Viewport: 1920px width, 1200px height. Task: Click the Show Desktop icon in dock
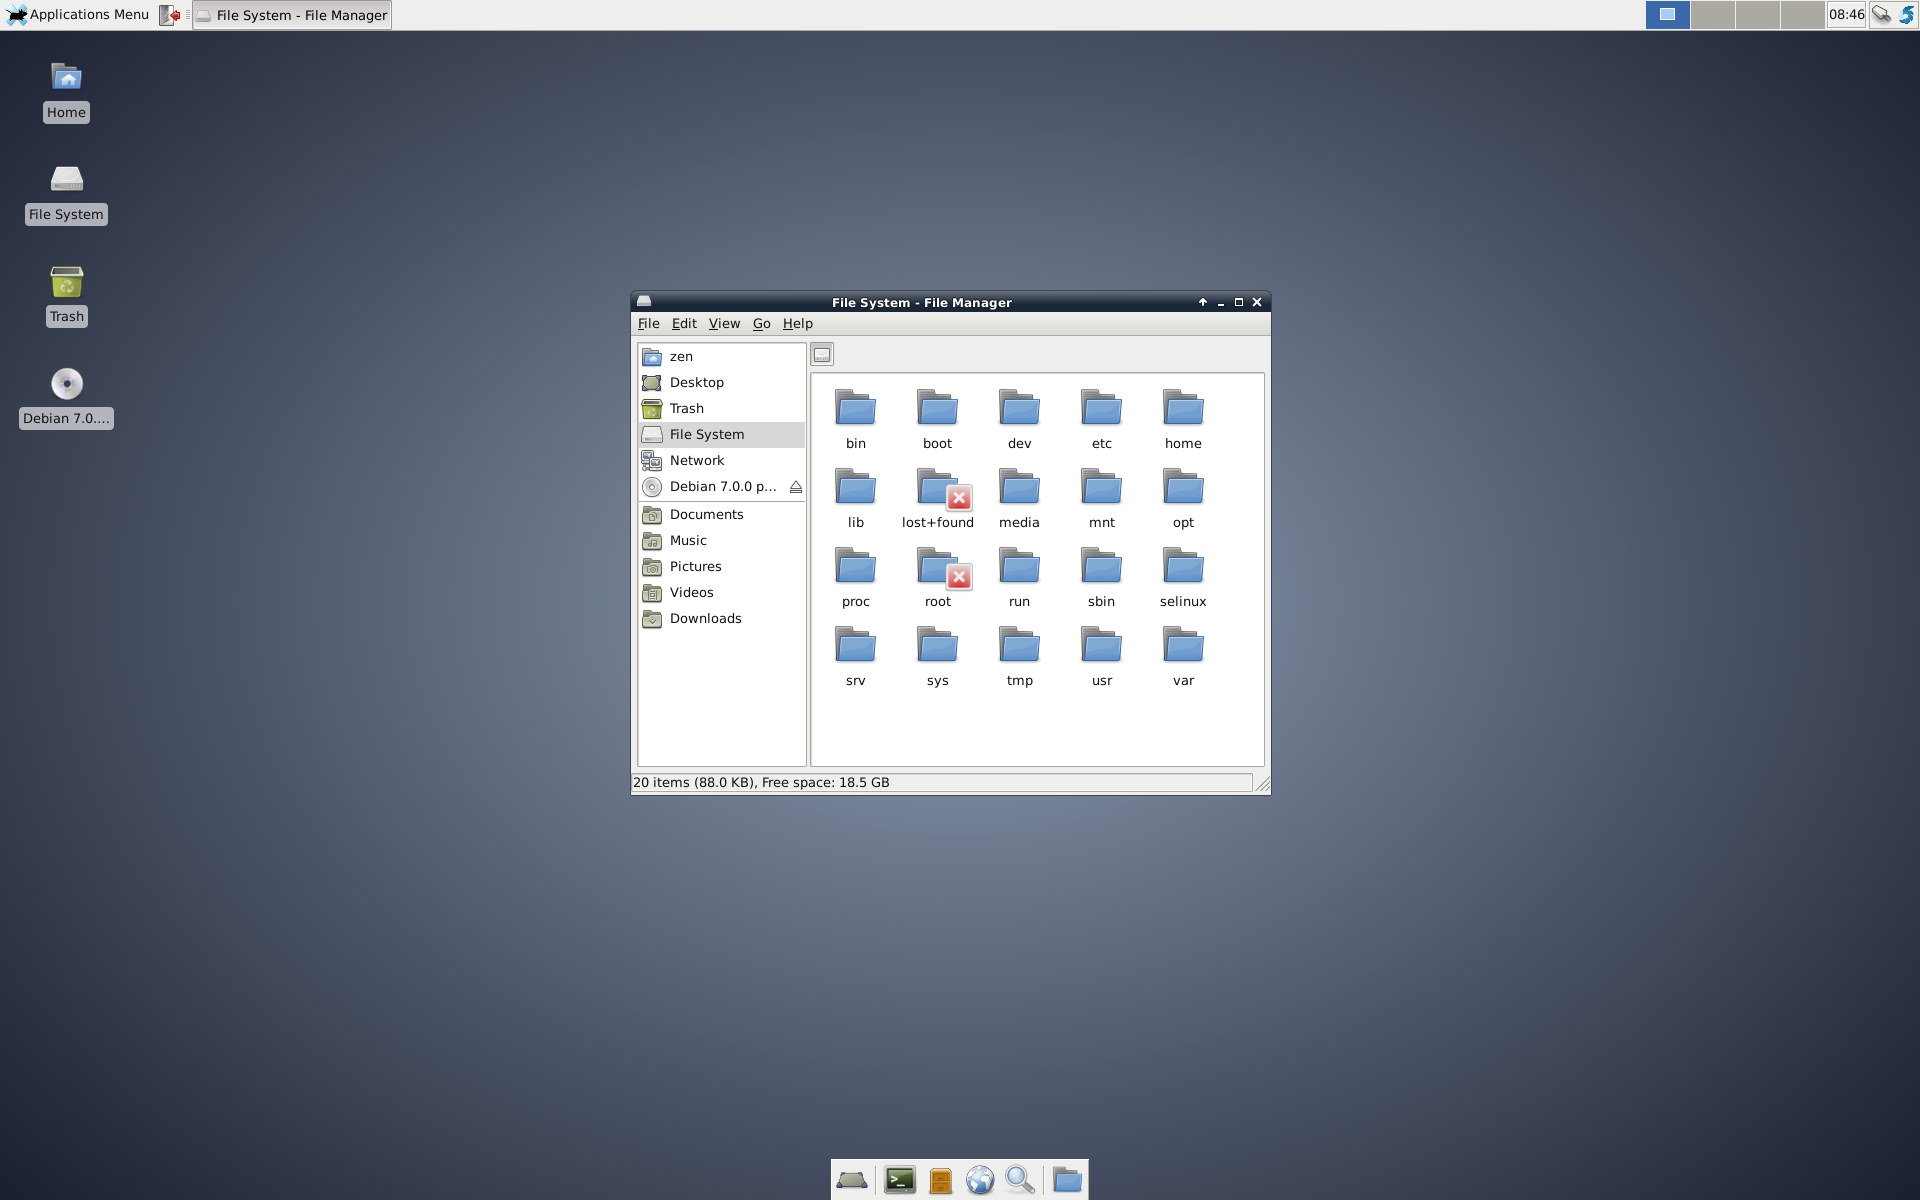tap(852, 1180)
